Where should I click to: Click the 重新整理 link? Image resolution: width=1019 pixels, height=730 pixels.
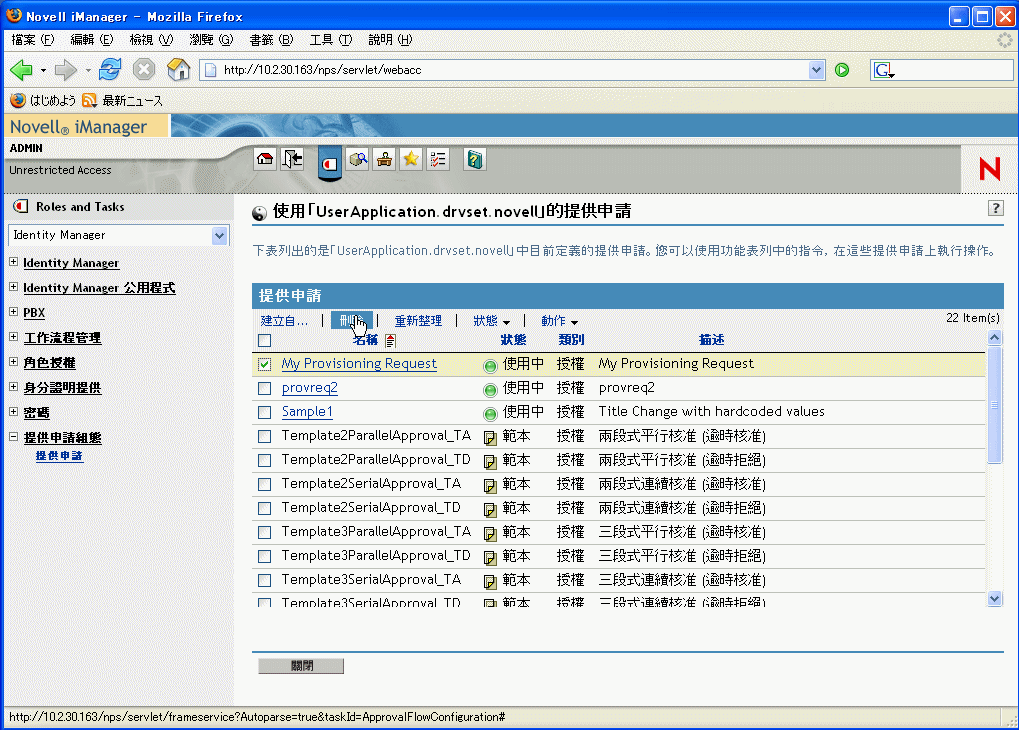coord(418,320)
